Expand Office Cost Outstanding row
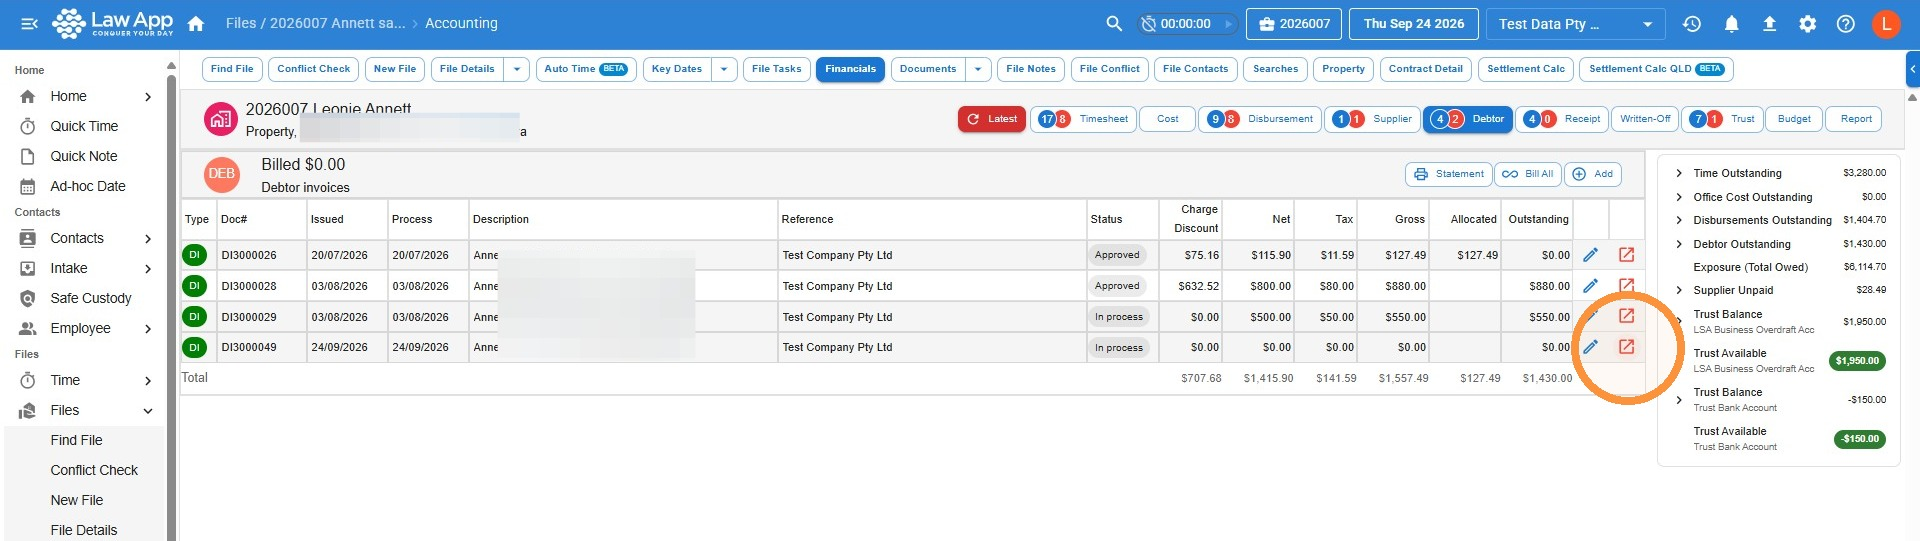This screenshot has width=1920, height=541. pos(1679,197)
